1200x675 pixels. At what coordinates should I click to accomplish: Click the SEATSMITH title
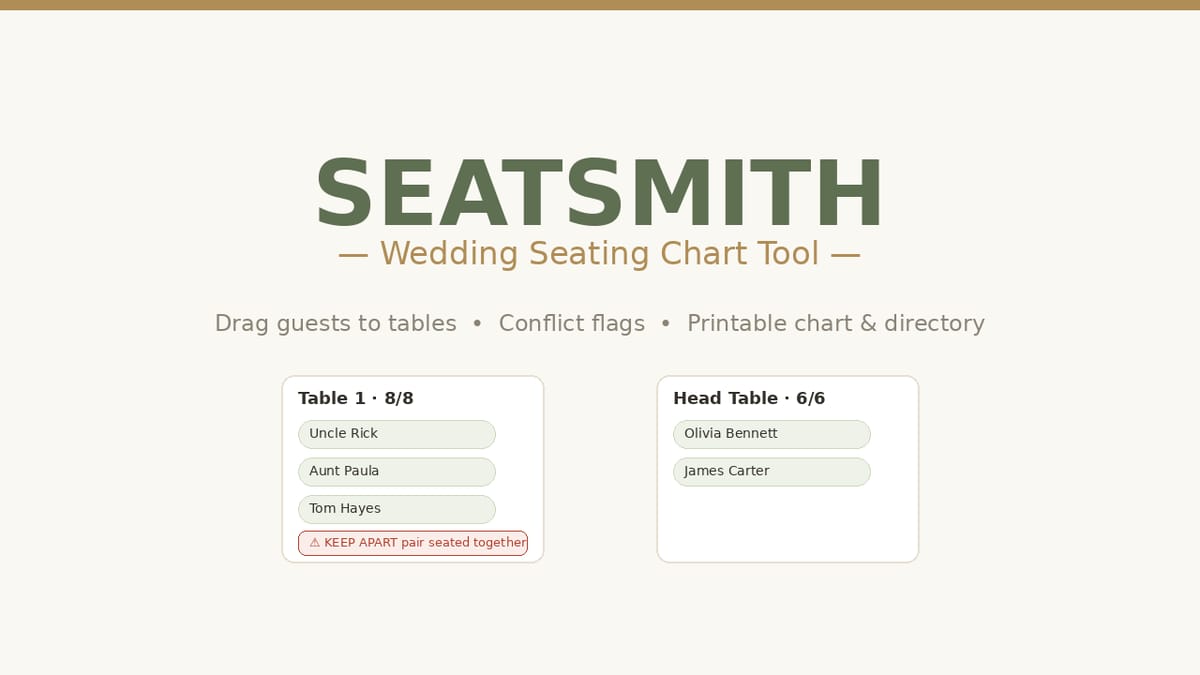pos(600,194)
